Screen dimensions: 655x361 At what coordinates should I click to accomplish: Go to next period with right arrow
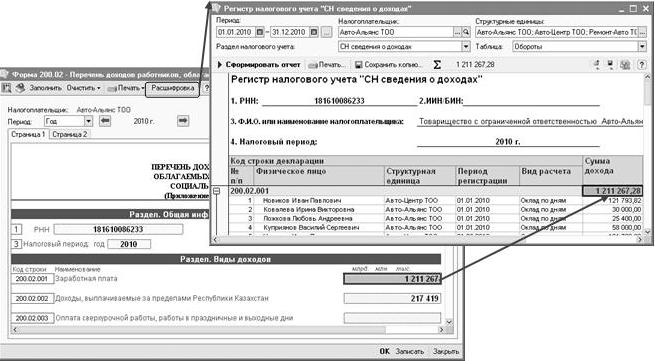click(x=183, y=121)
